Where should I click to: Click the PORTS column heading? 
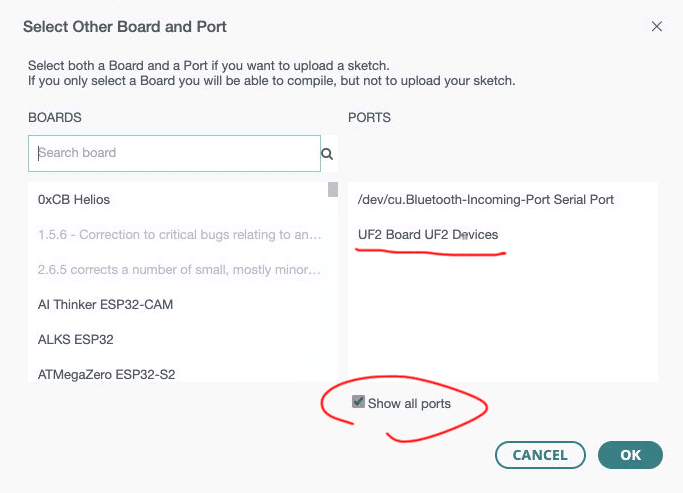tap(369, 118)
